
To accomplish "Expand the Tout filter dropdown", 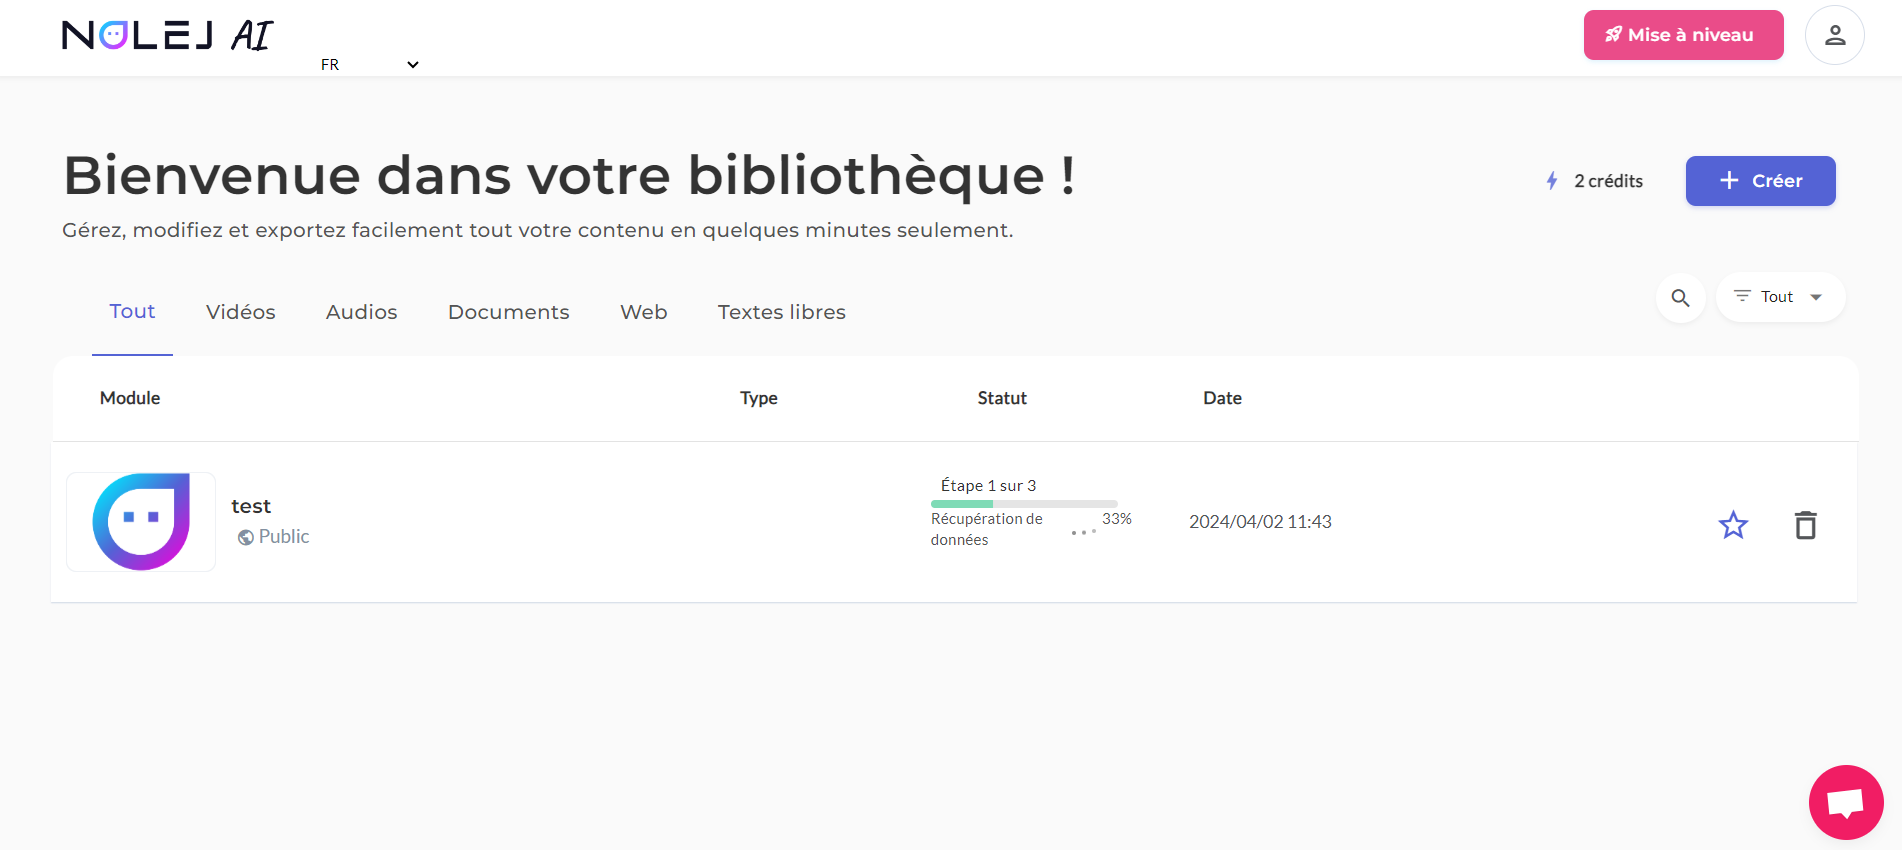I will point(1779,297).
